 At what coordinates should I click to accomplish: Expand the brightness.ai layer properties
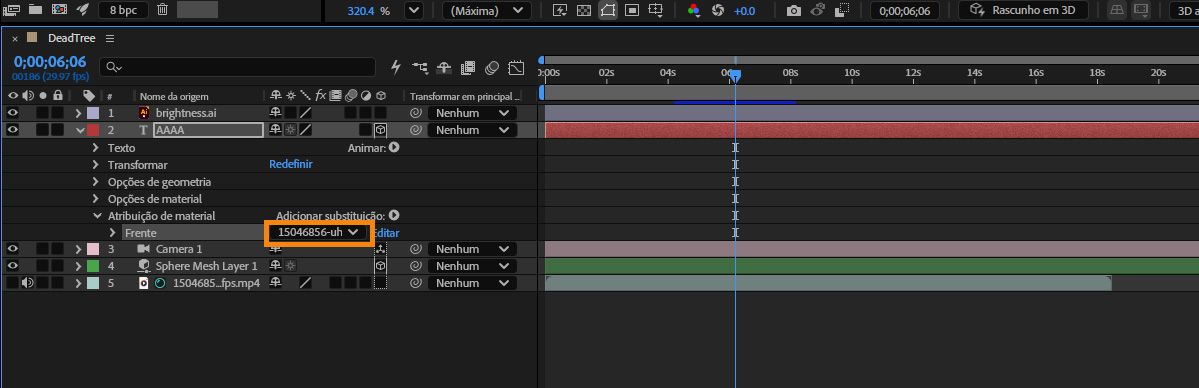tap(78, 113)
